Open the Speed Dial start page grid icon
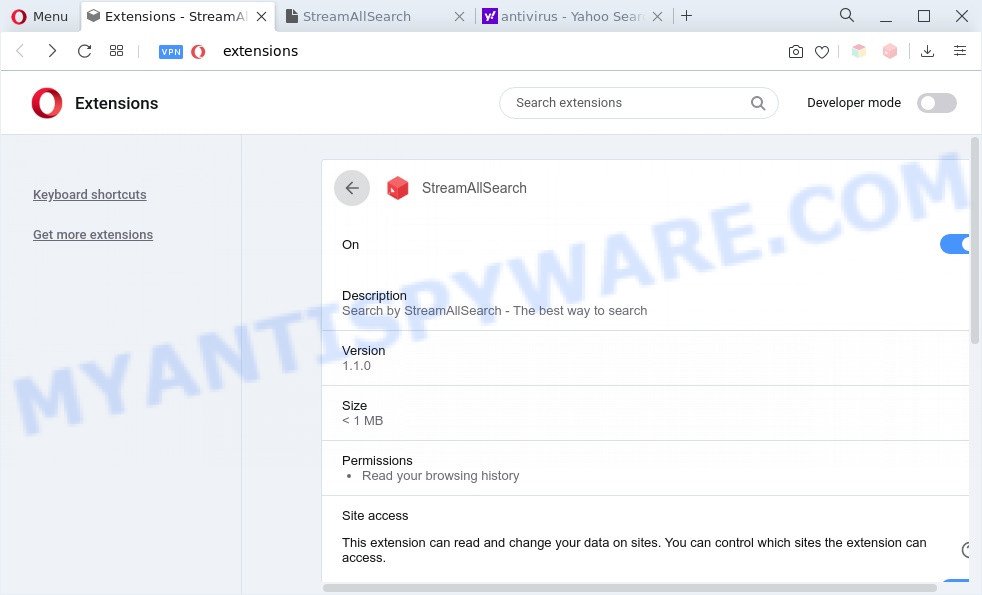Image resolution: width=982 pixels, height=595 pixels. [x=116, y=51]
